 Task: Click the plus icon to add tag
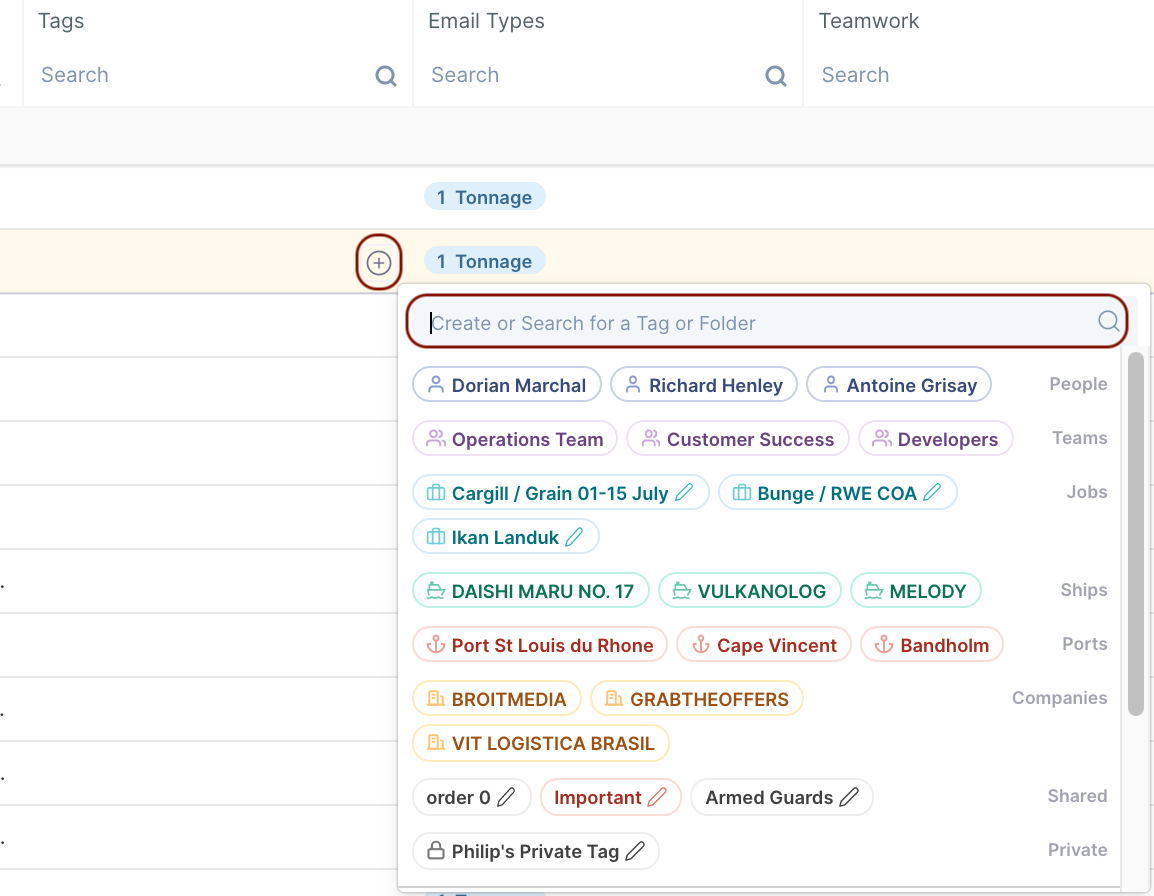[x=379, y=263]
